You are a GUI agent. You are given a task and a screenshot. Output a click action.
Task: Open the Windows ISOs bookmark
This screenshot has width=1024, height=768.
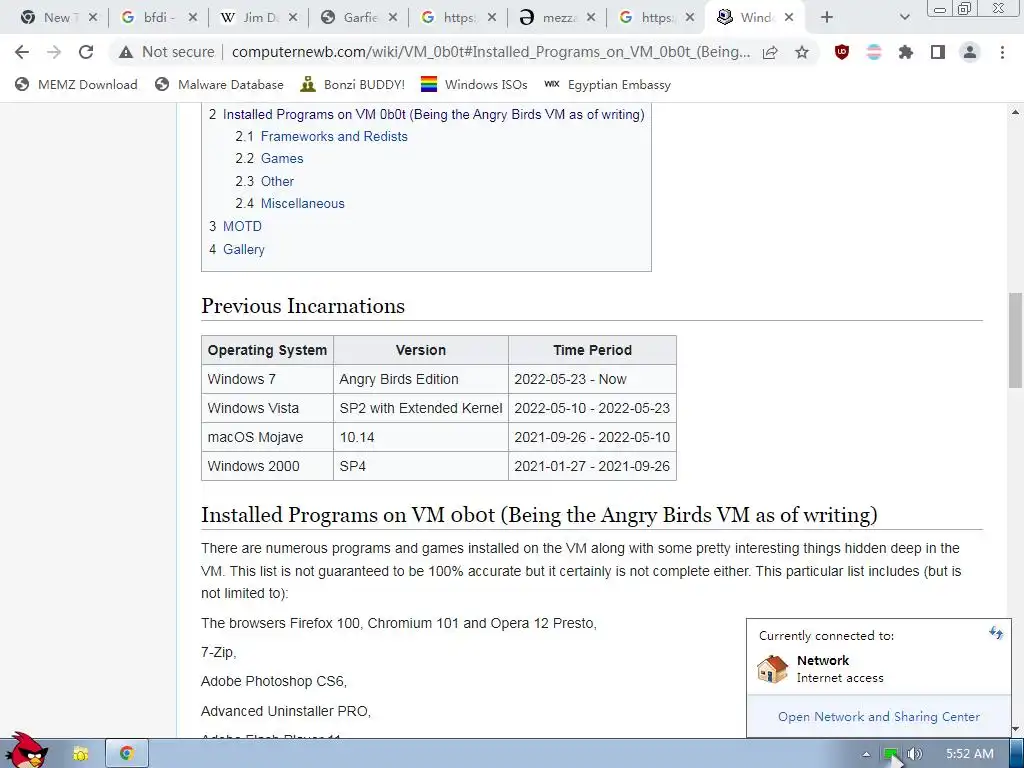pos(474,85)
